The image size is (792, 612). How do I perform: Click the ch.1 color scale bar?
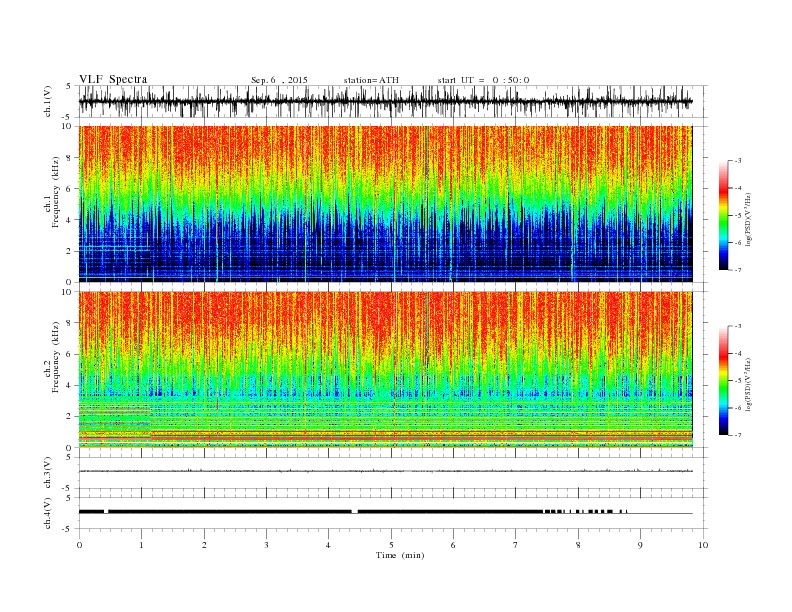pyautogui.click(x=723, y=215)
